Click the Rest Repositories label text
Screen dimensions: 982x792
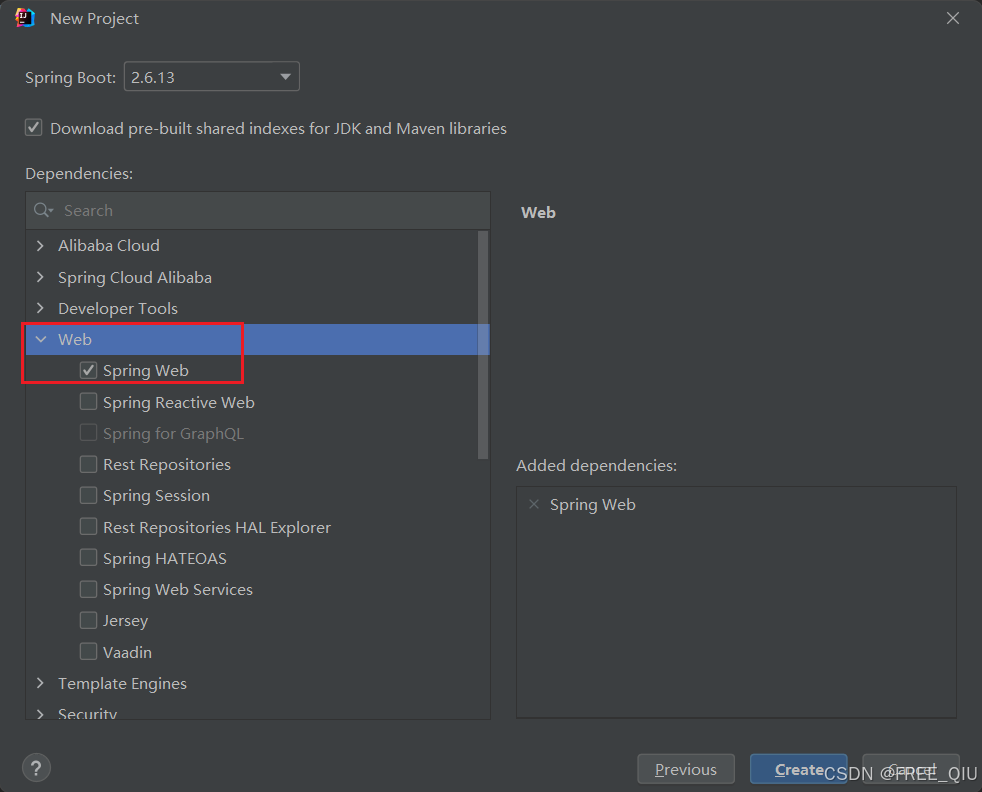click(167, 465)
